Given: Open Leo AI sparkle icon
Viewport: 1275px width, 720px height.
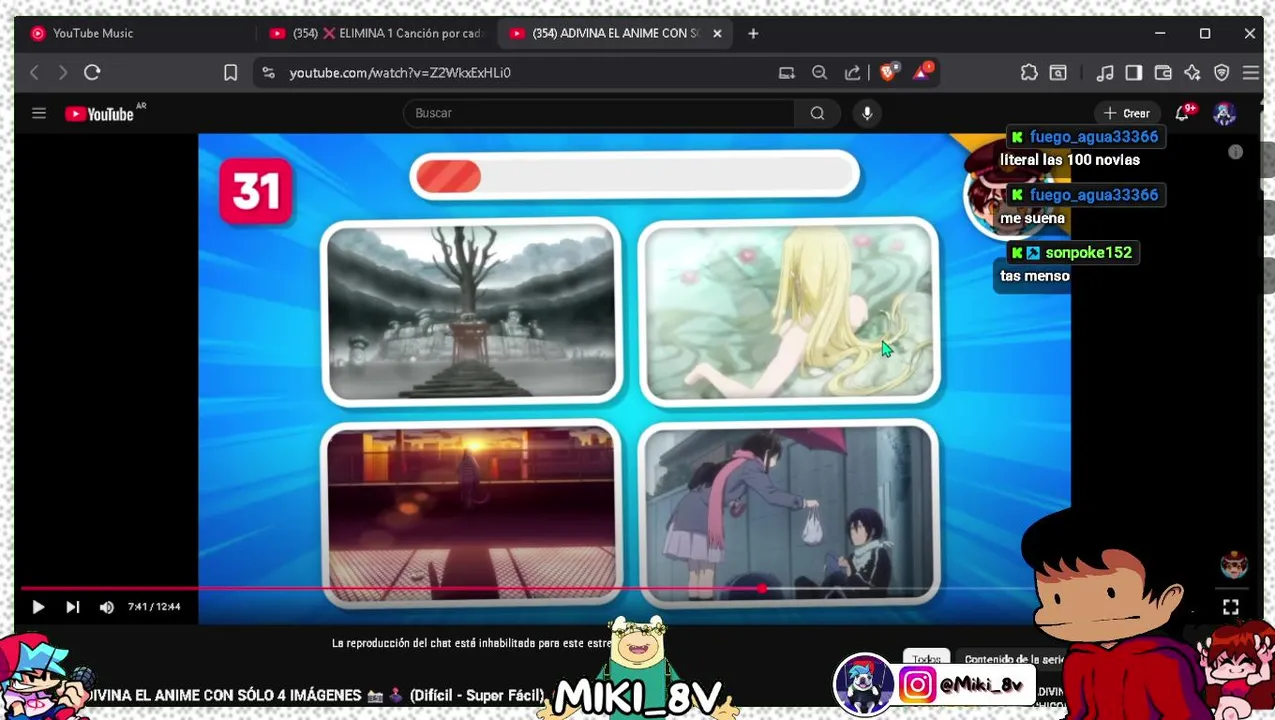Looking at the screenshot, I should click(x=1192, y=73).
